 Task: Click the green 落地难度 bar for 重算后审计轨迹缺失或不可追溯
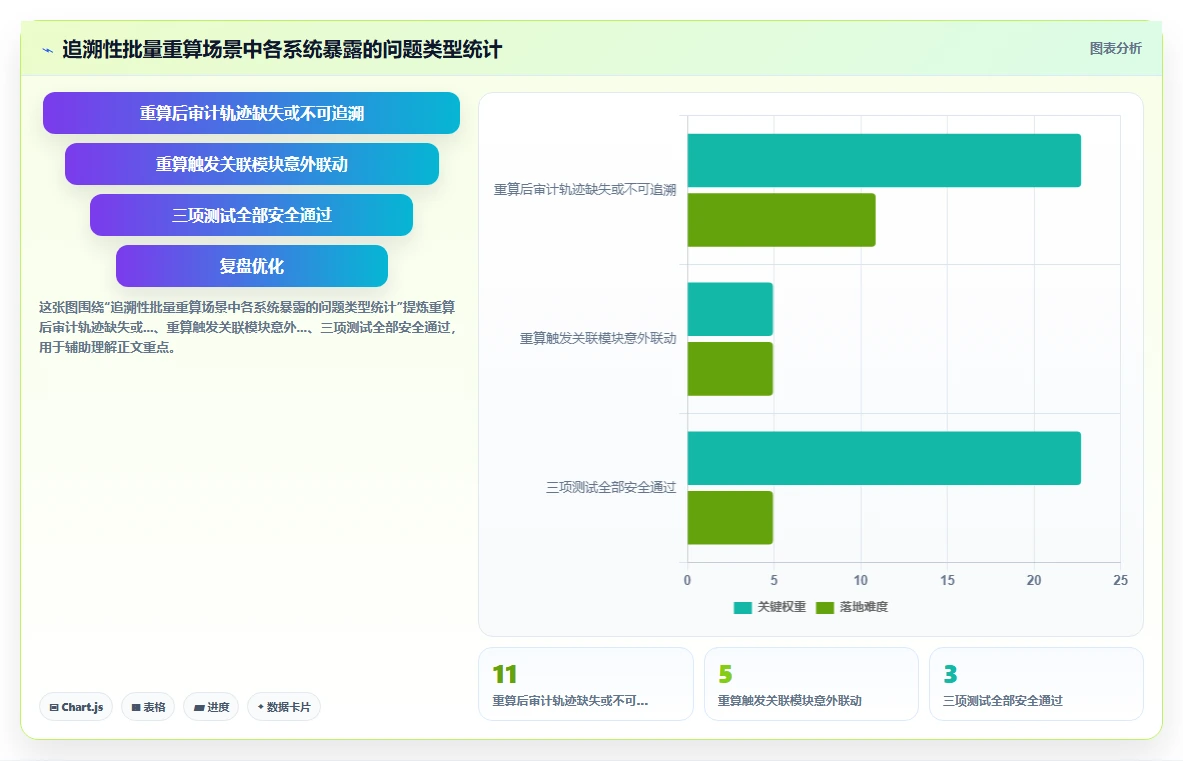pyautogui.click(x=781, y=219)
